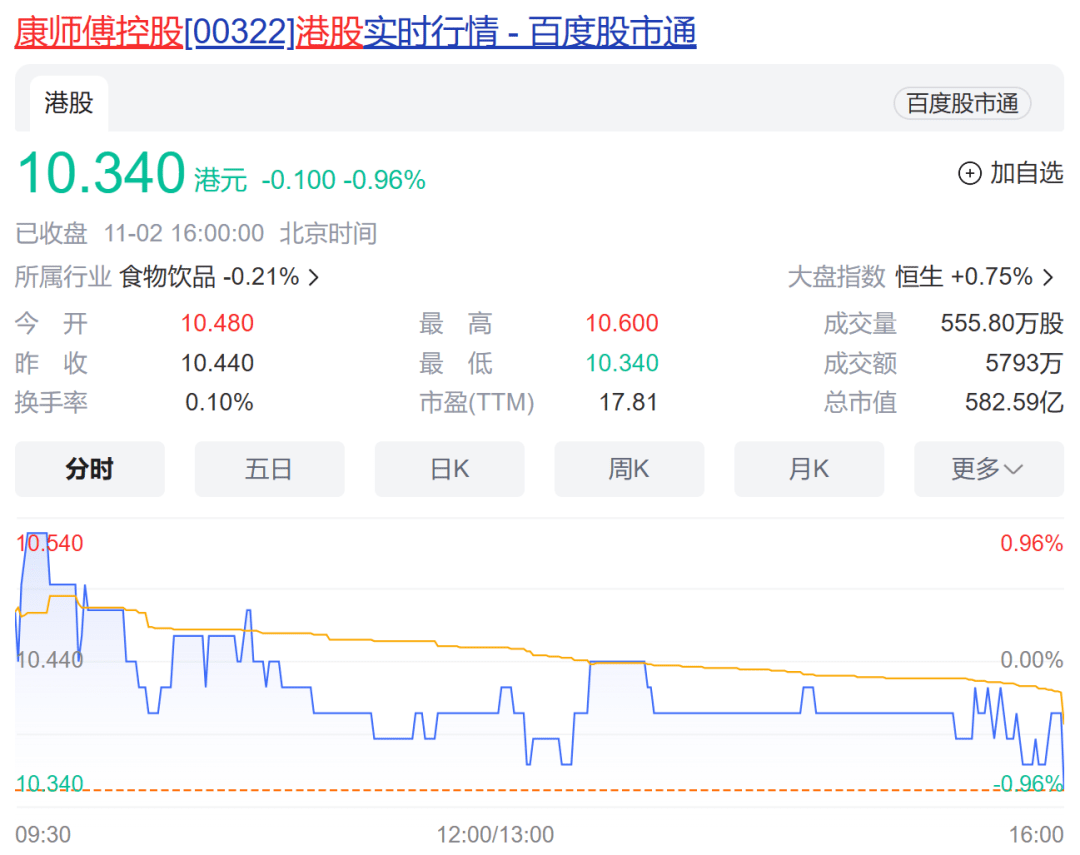Click the 加自选 watchlist button
The height and width of the screenshot is (855, 1080).
[x=1025, y=174]
